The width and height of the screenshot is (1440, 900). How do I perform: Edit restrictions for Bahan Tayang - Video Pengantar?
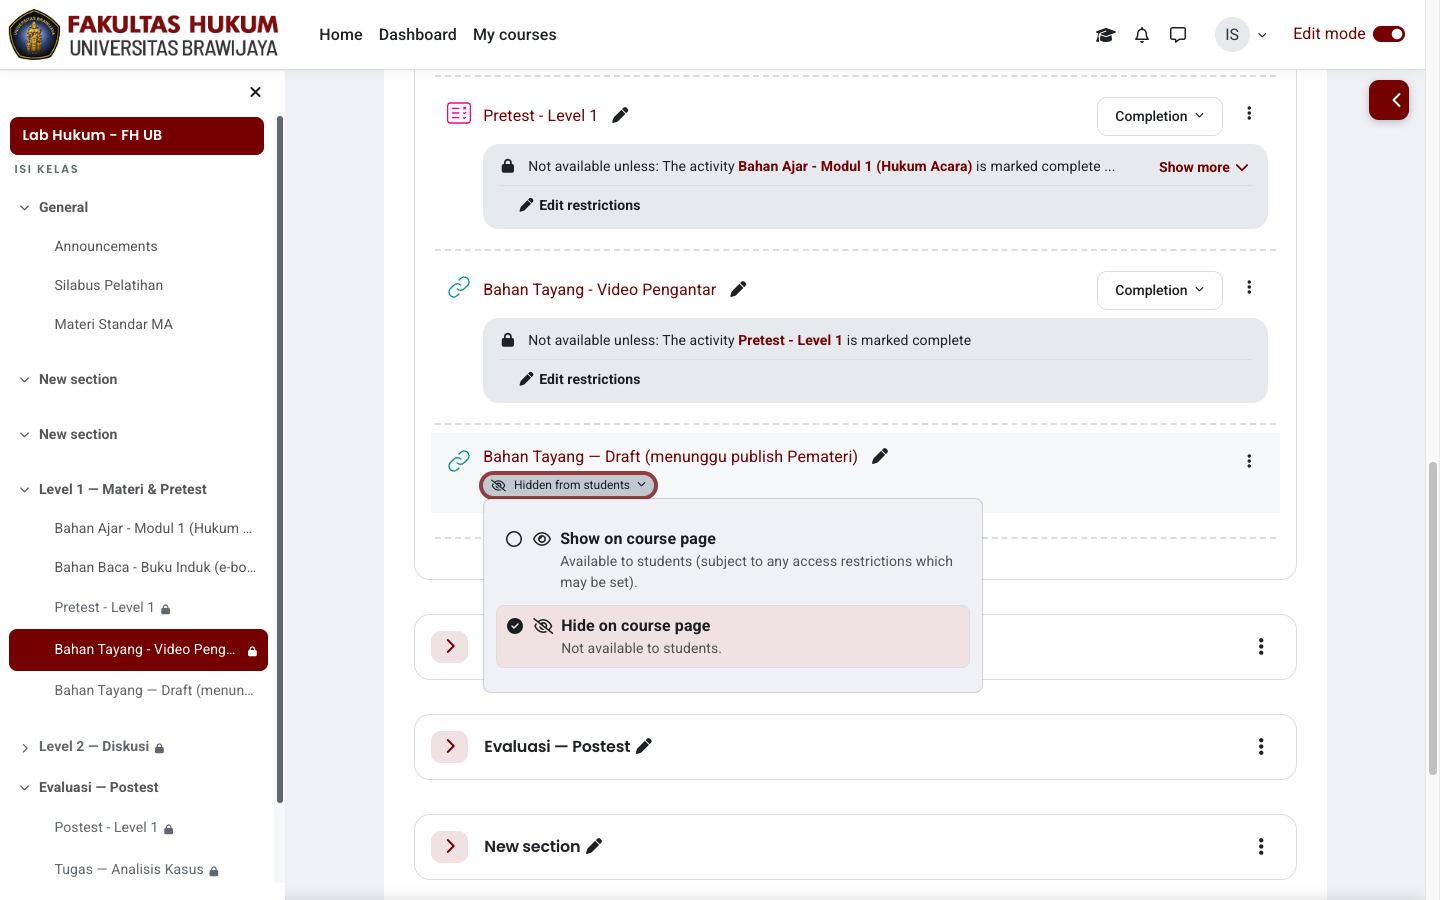click(580, 379)
